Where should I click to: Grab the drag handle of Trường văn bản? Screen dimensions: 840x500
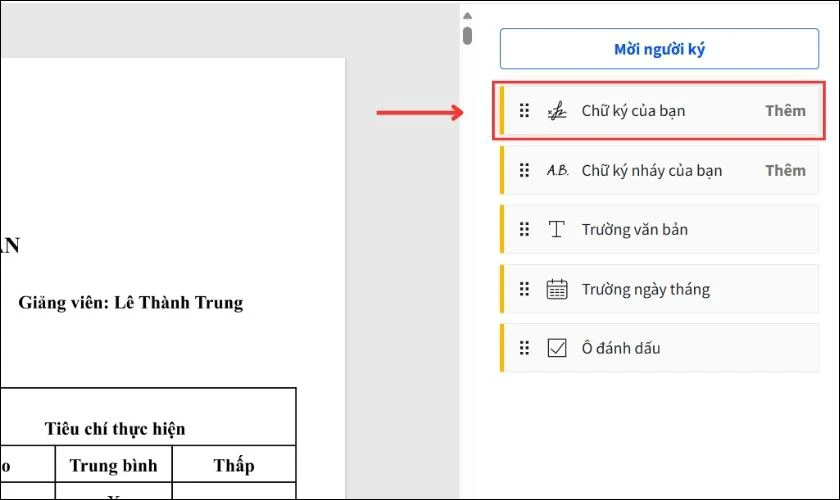[x=524, y=229]
